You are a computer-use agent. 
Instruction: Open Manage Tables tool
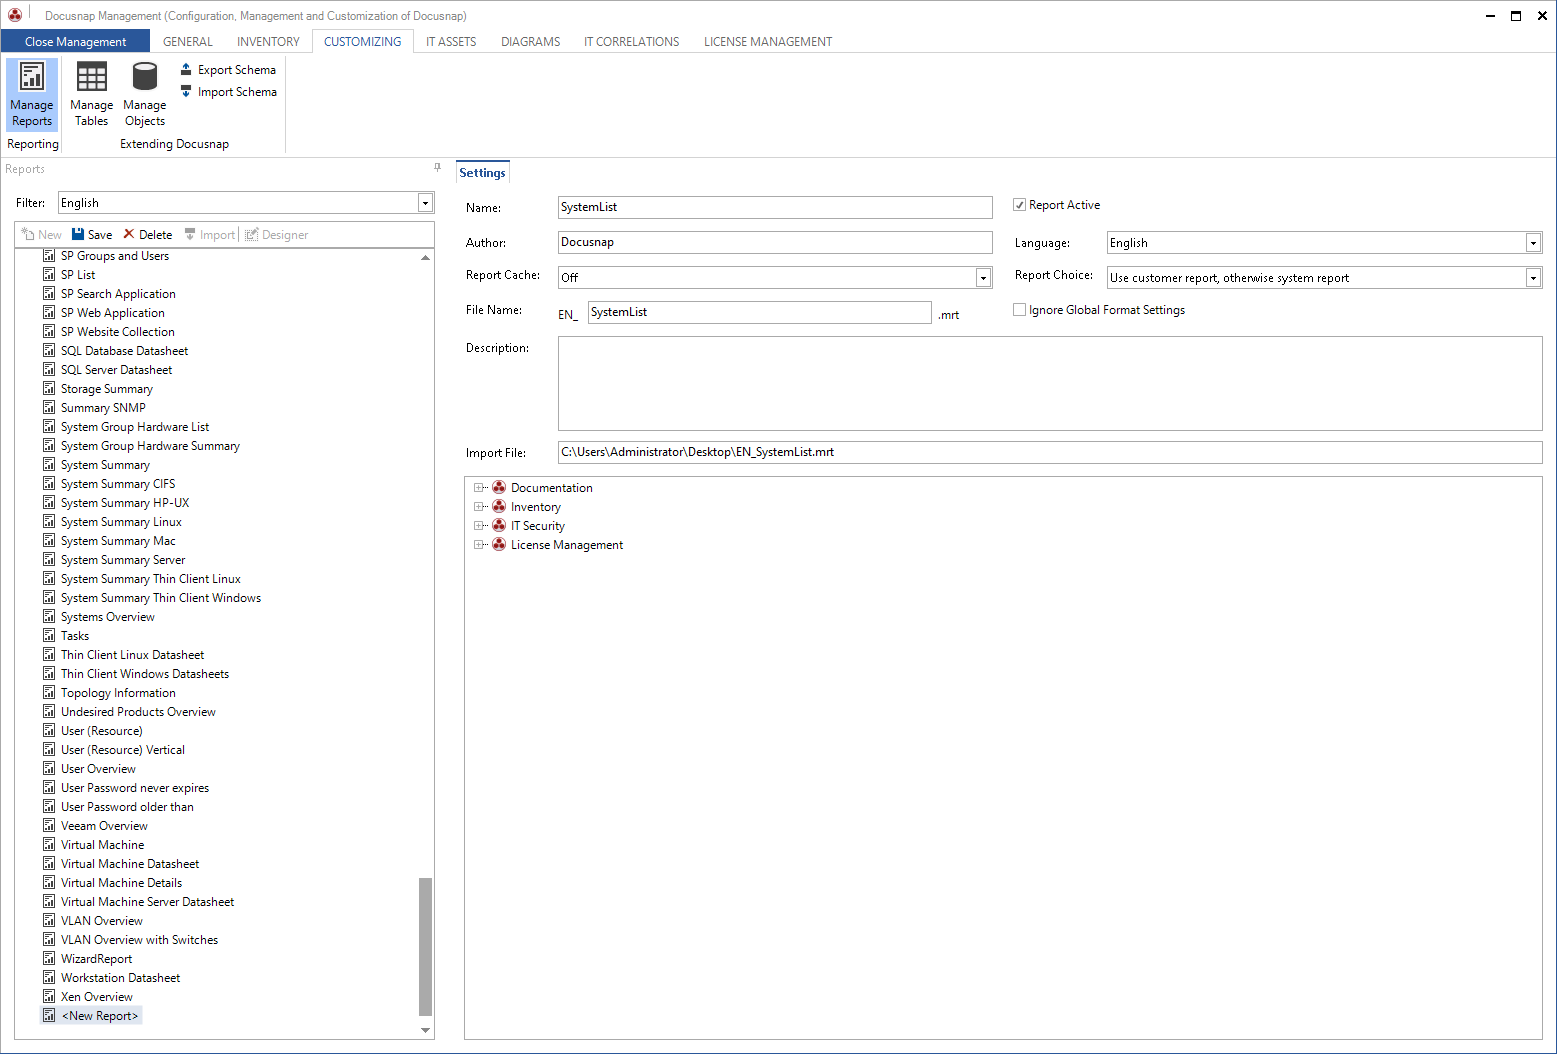tap(91, 94)
